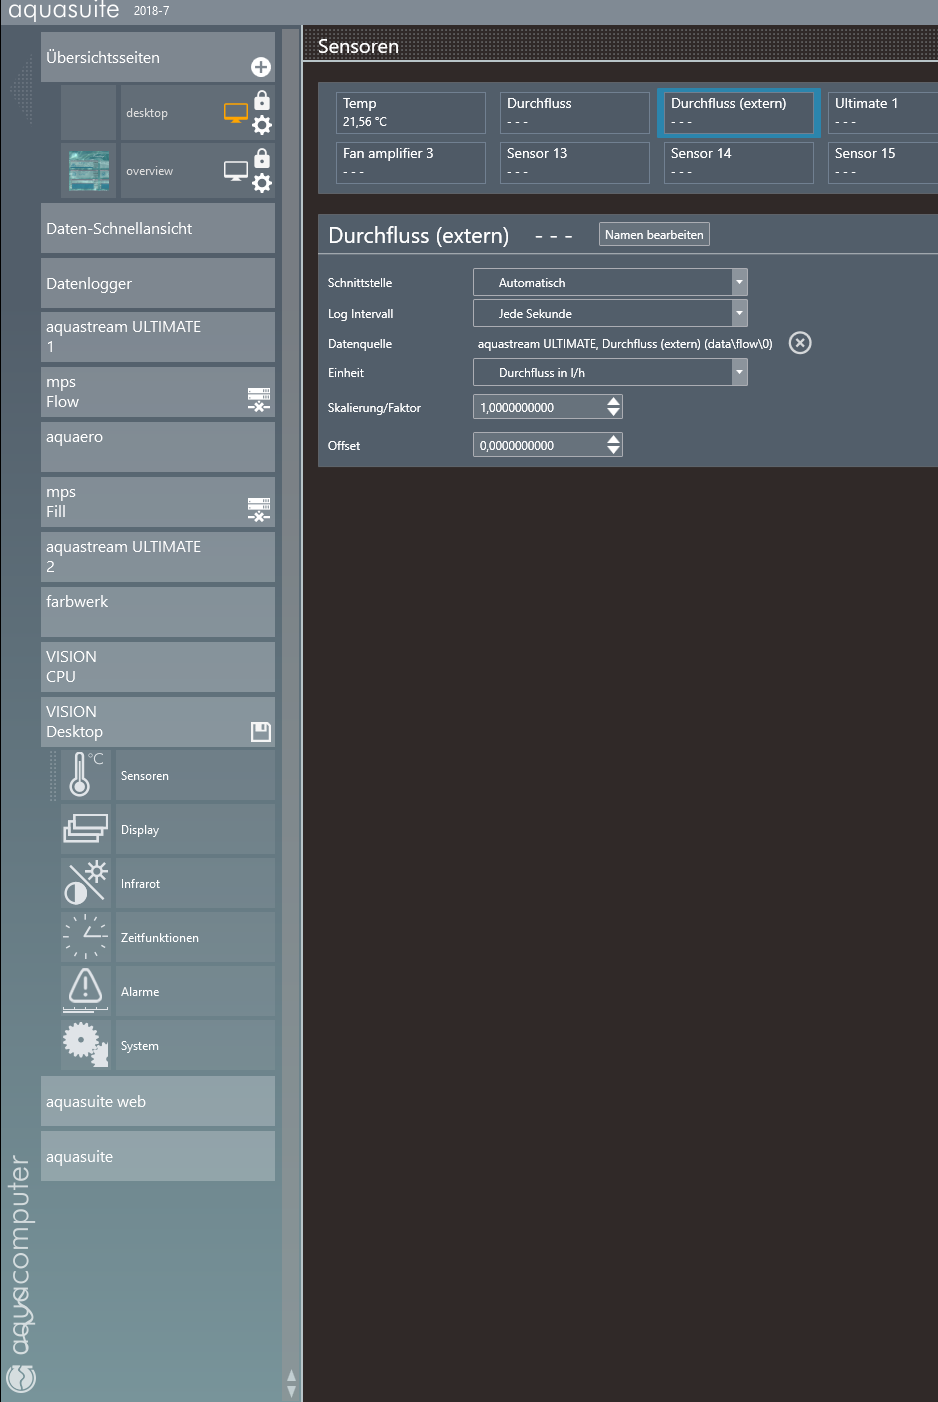Viewport: 938px width, 1402px height.
Task: Open the Infrarot brightness icon
Action: 86,883
